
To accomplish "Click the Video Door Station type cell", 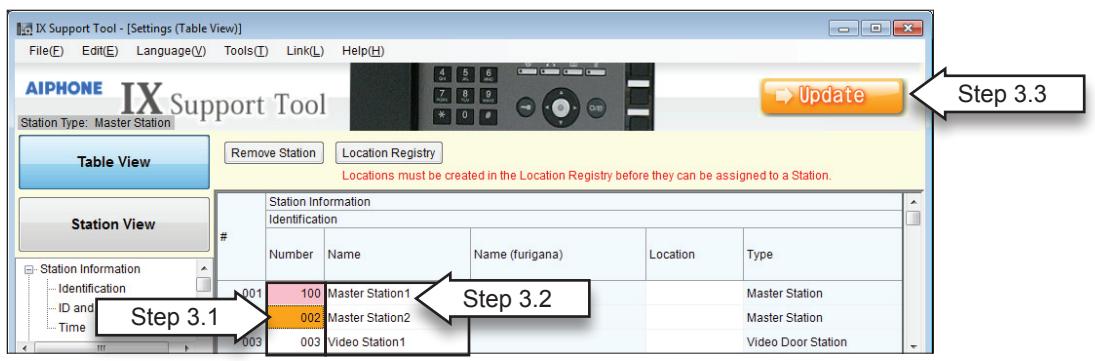I will (x=823, y=342).
